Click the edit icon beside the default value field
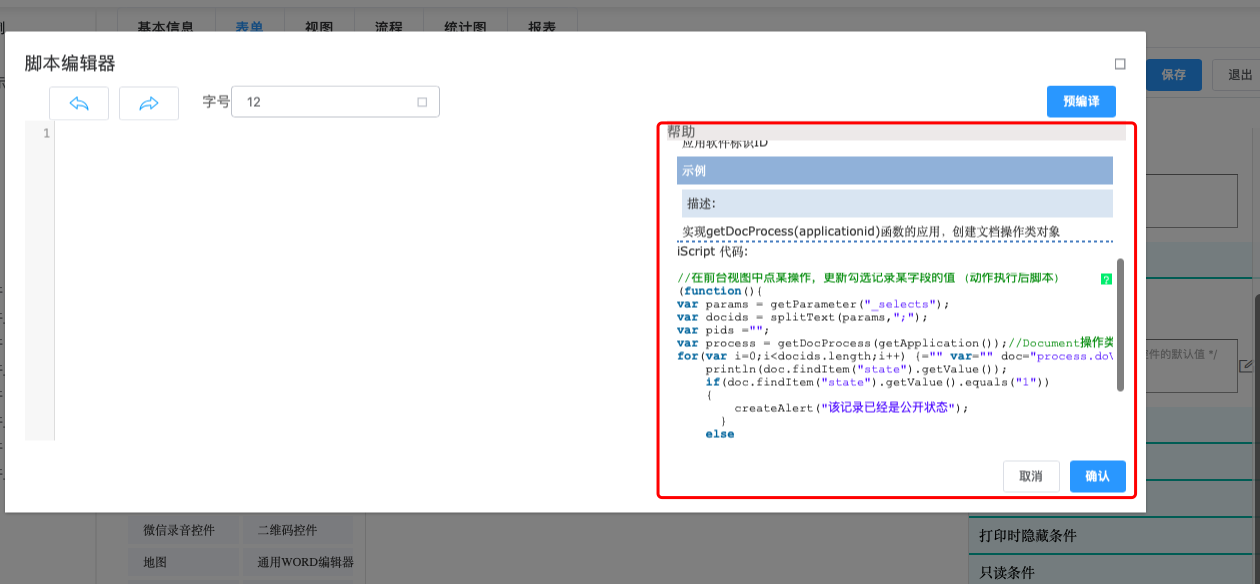1260x584 pixels. (1245, 366)
